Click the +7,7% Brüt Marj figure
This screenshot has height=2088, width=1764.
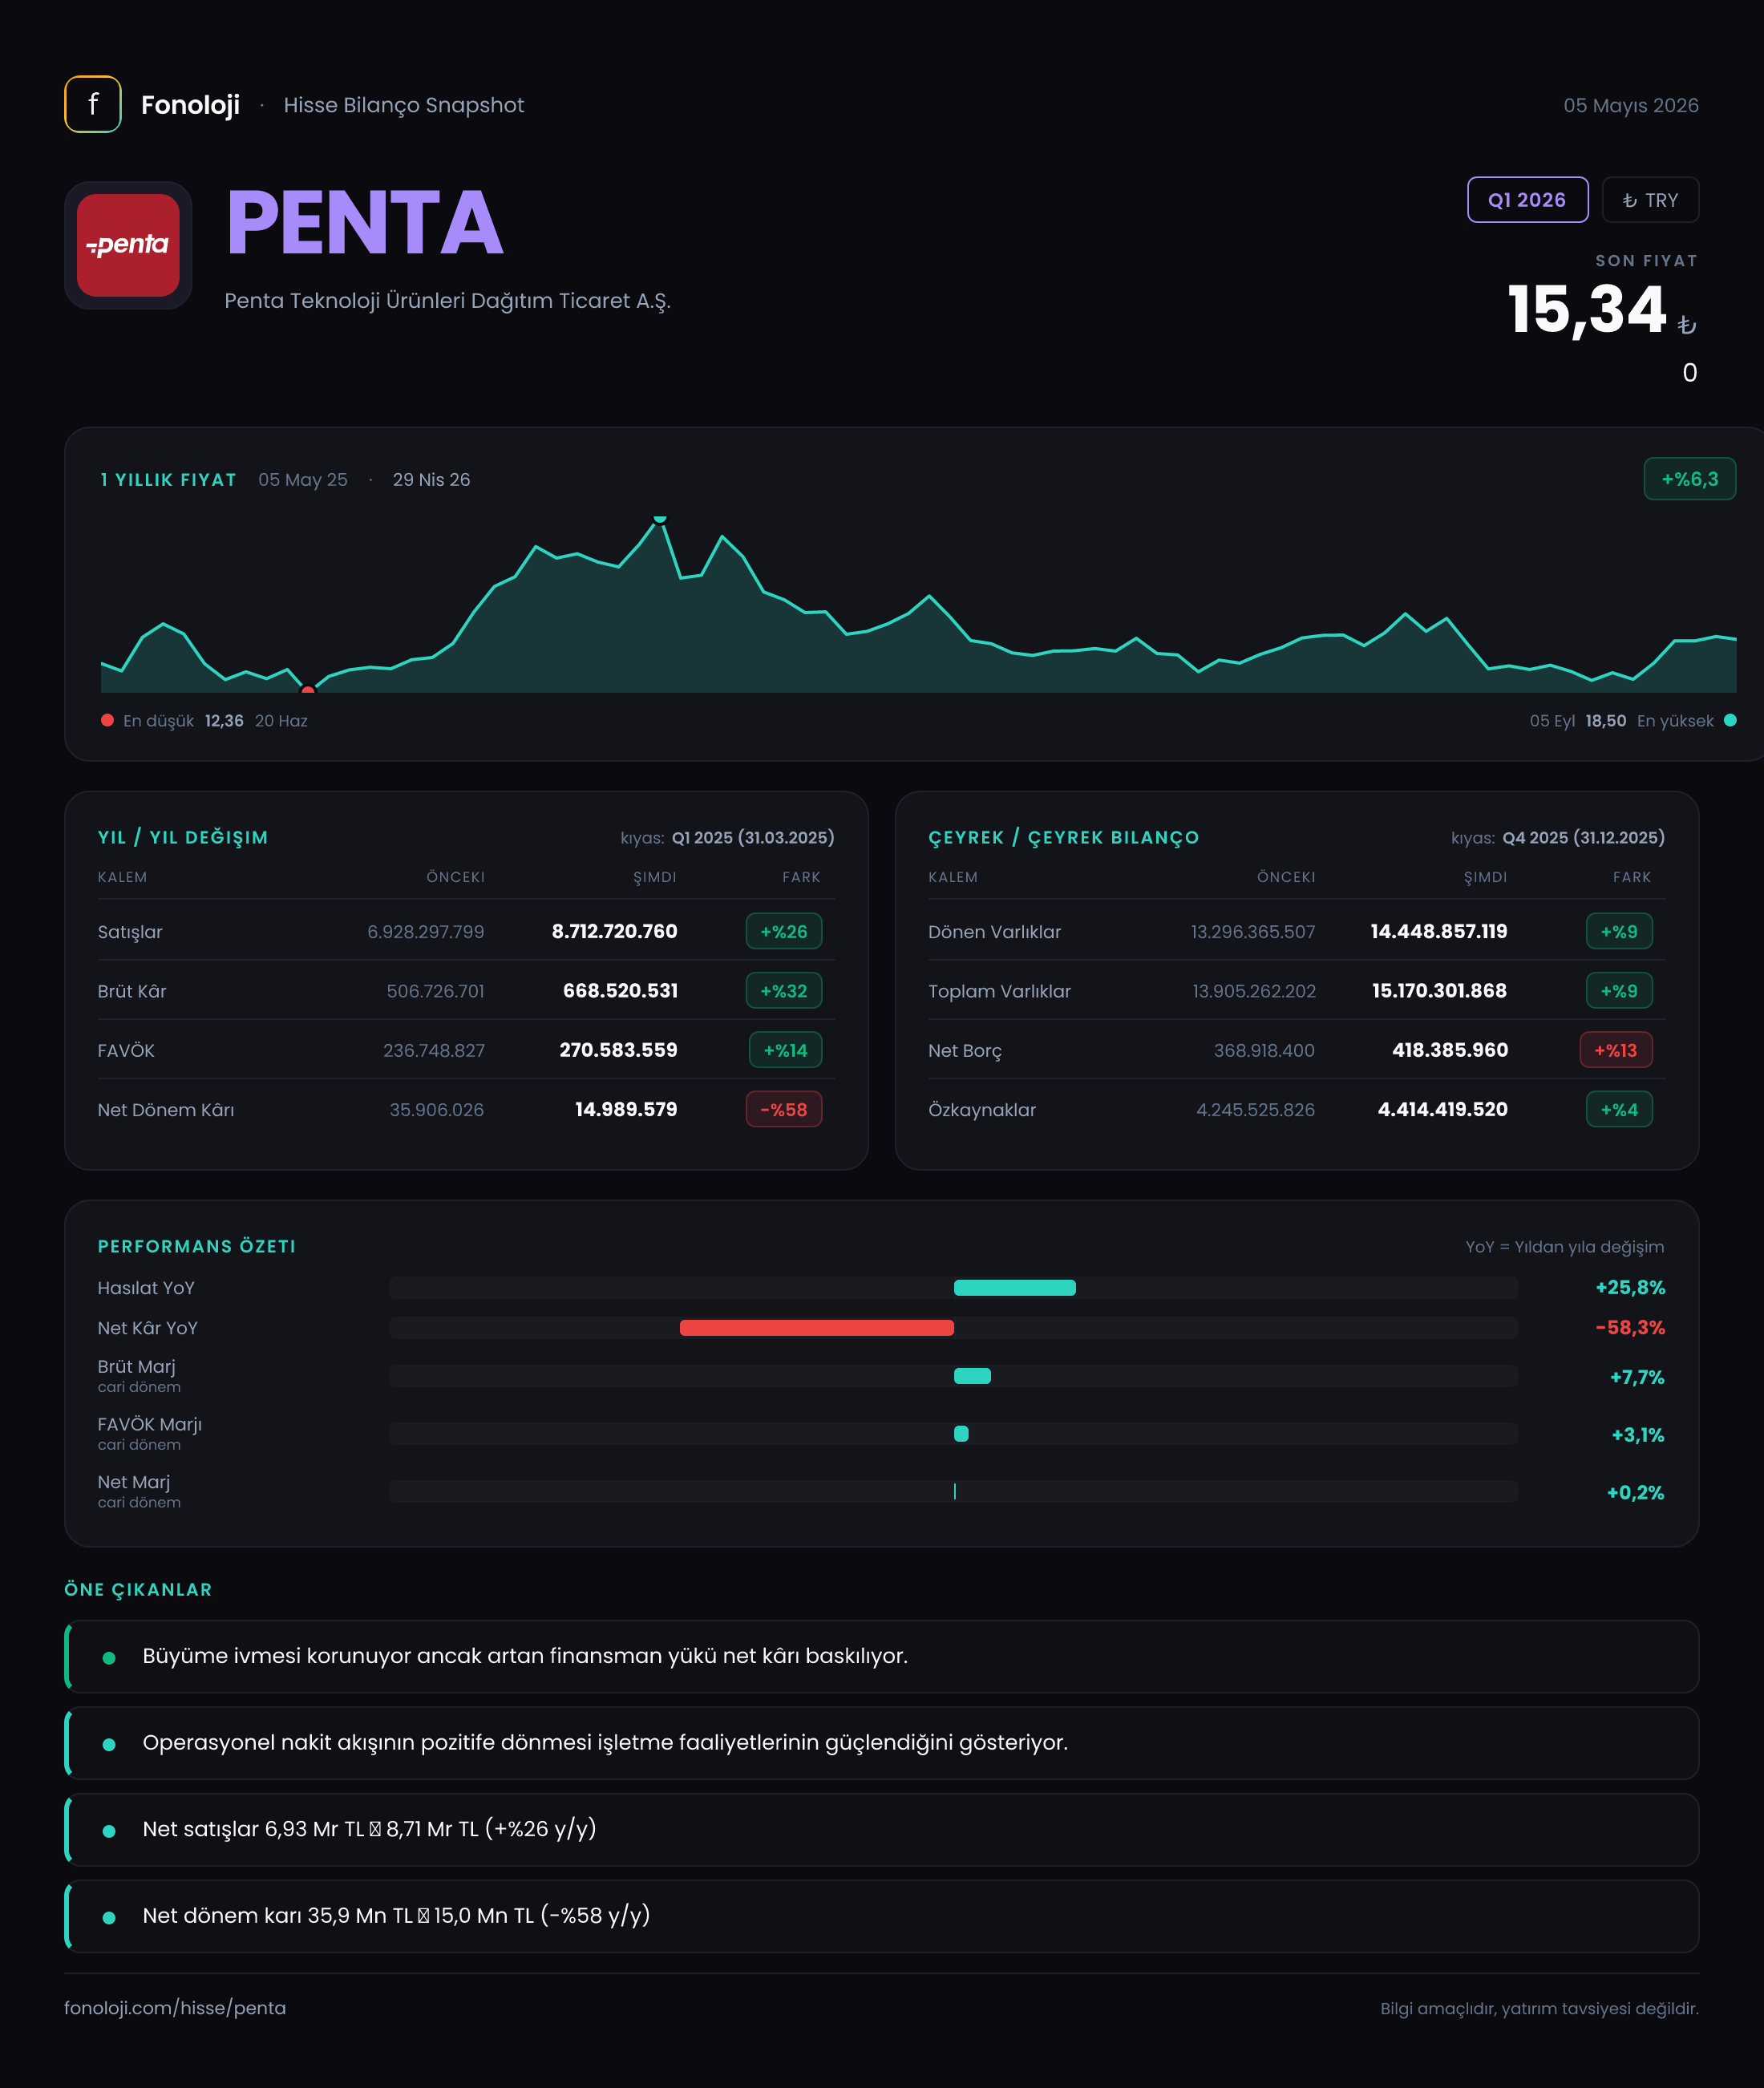(1637, 1377)
